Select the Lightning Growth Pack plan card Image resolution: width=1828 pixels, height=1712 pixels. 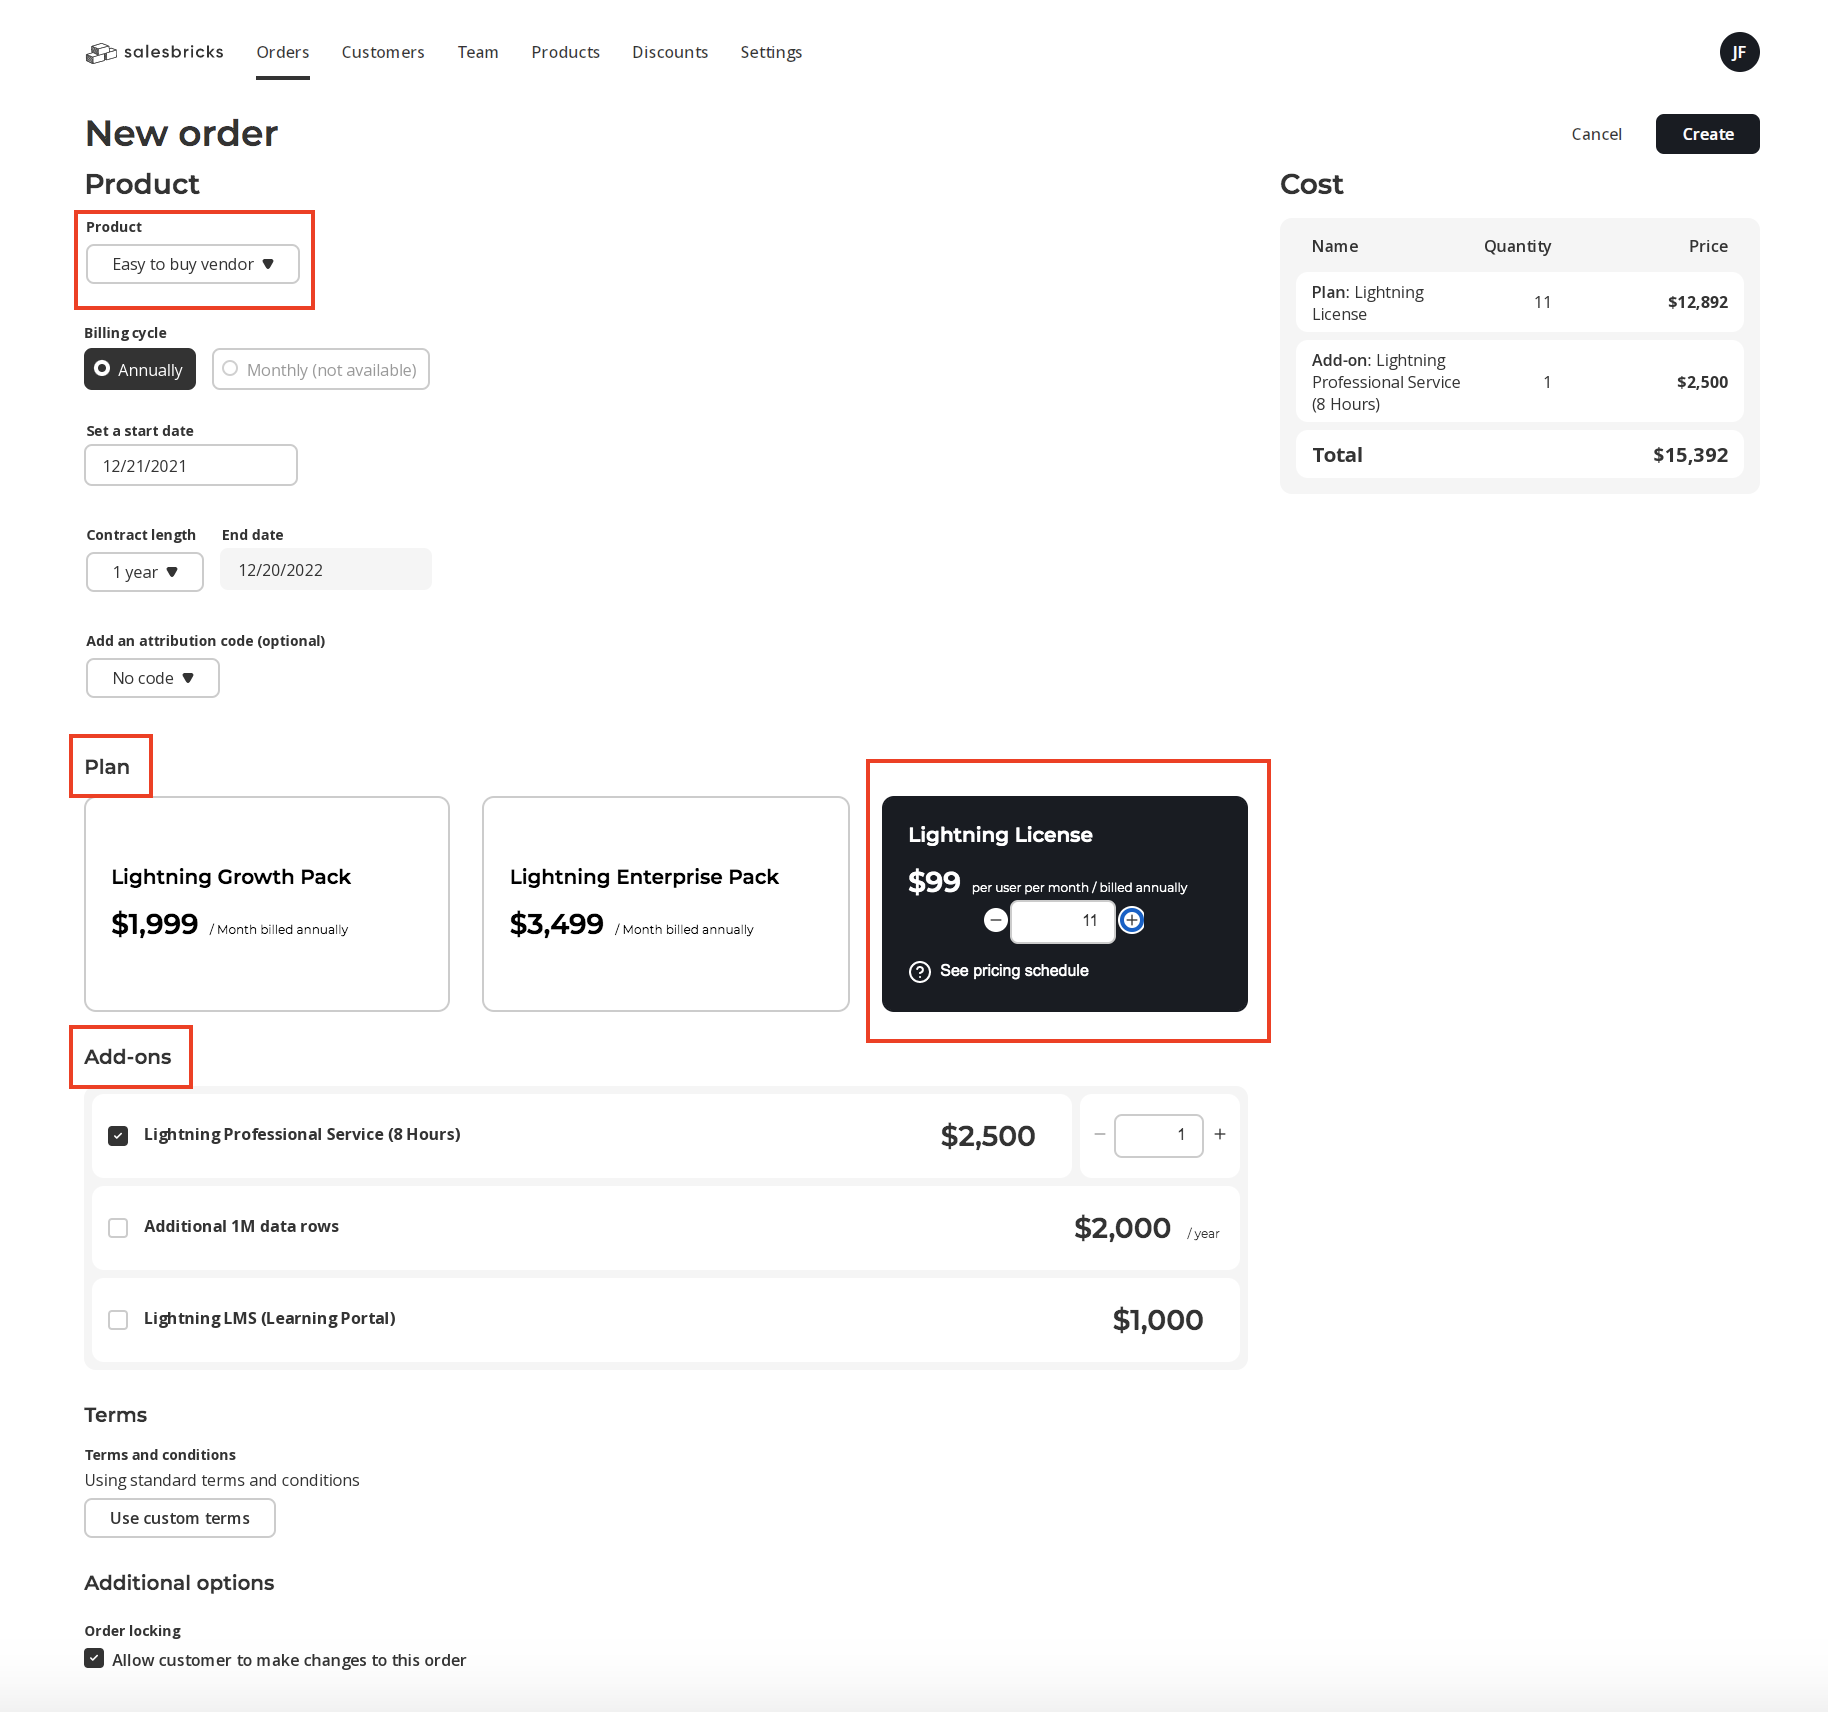tap(267, 904)
